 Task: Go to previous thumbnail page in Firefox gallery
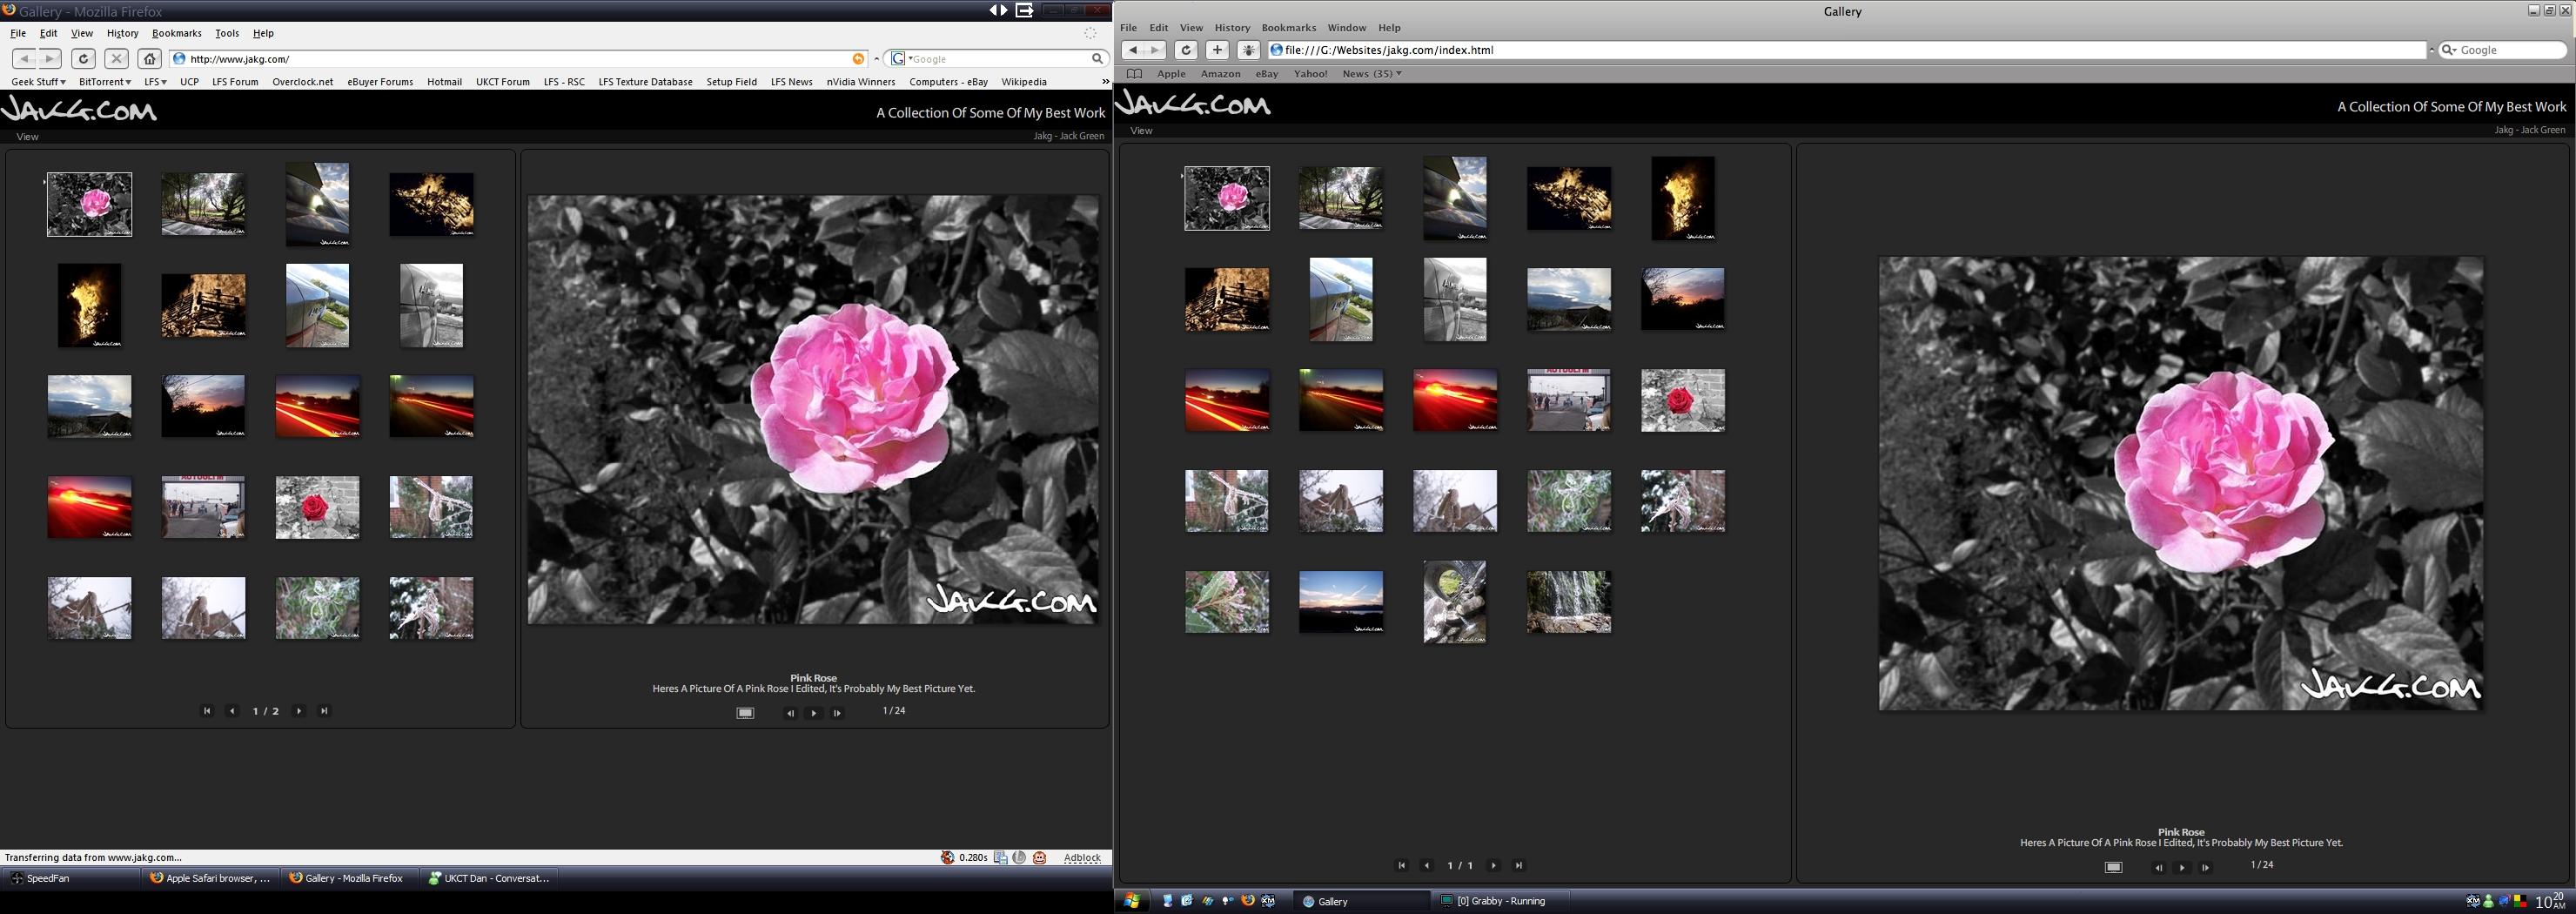tap(232, 711)
